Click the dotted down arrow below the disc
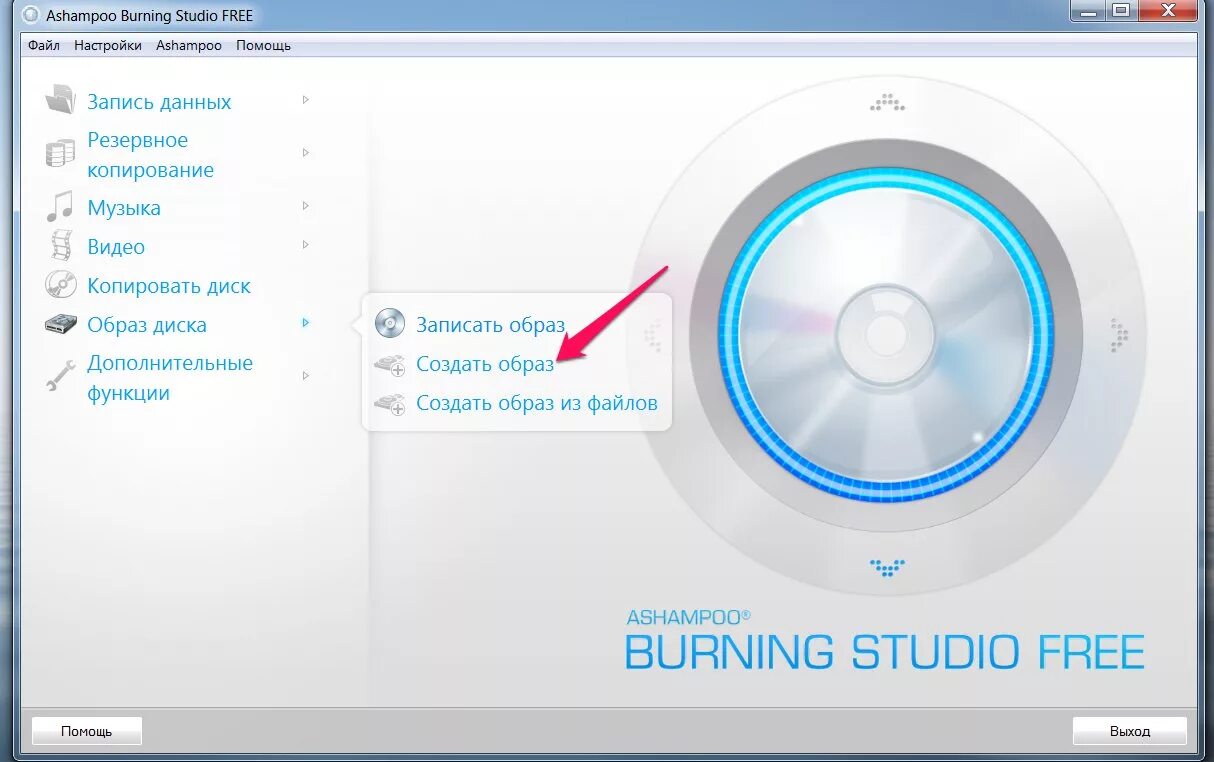This screenshot has width=1214, height=762. coord(887,568)
